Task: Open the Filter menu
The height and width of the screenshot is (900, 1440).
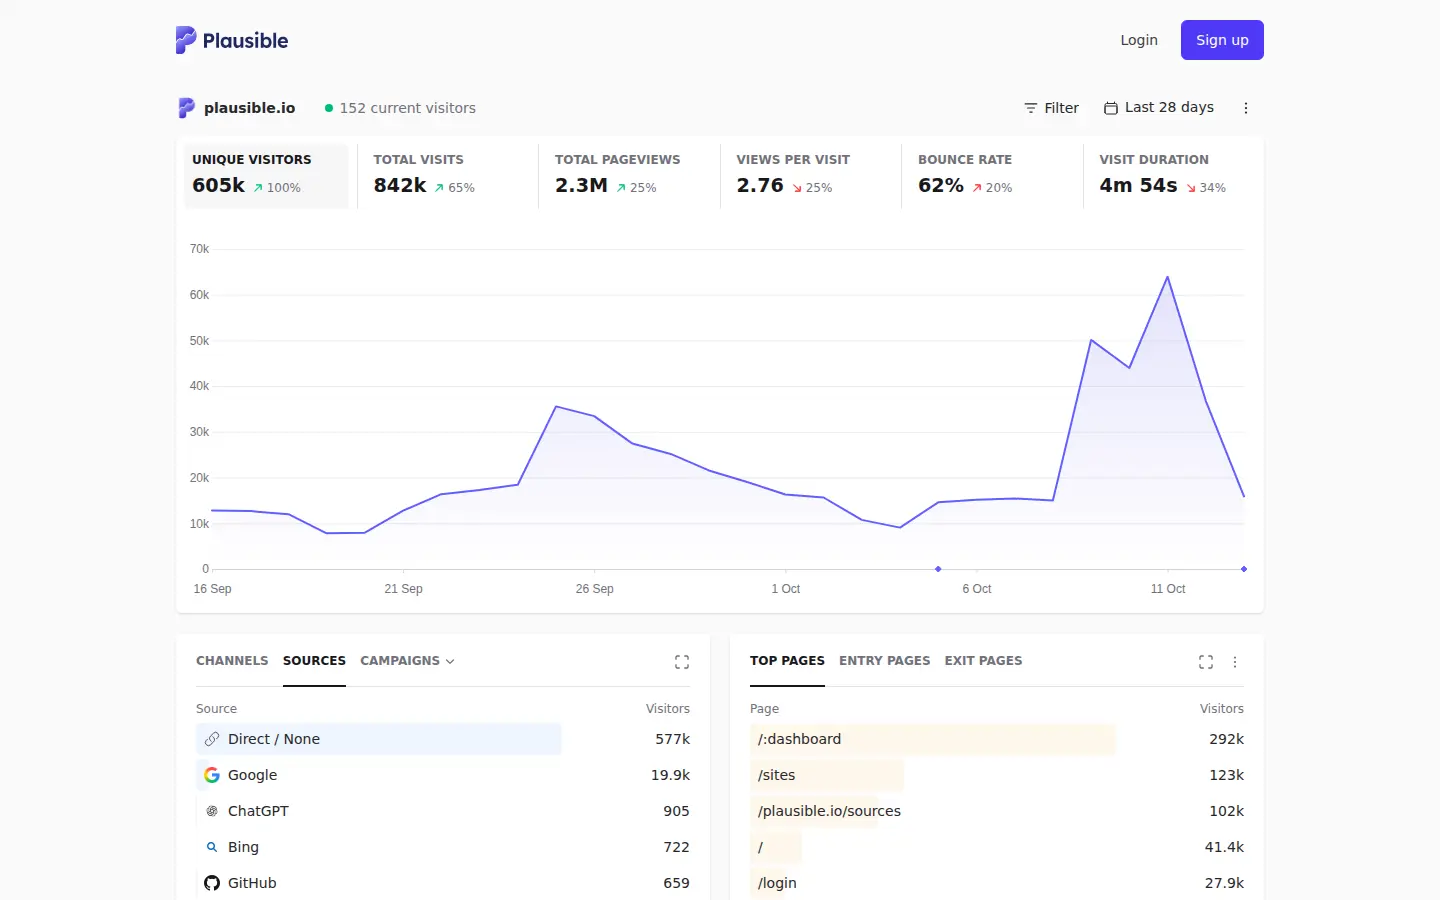Action: coord(1051,108)
